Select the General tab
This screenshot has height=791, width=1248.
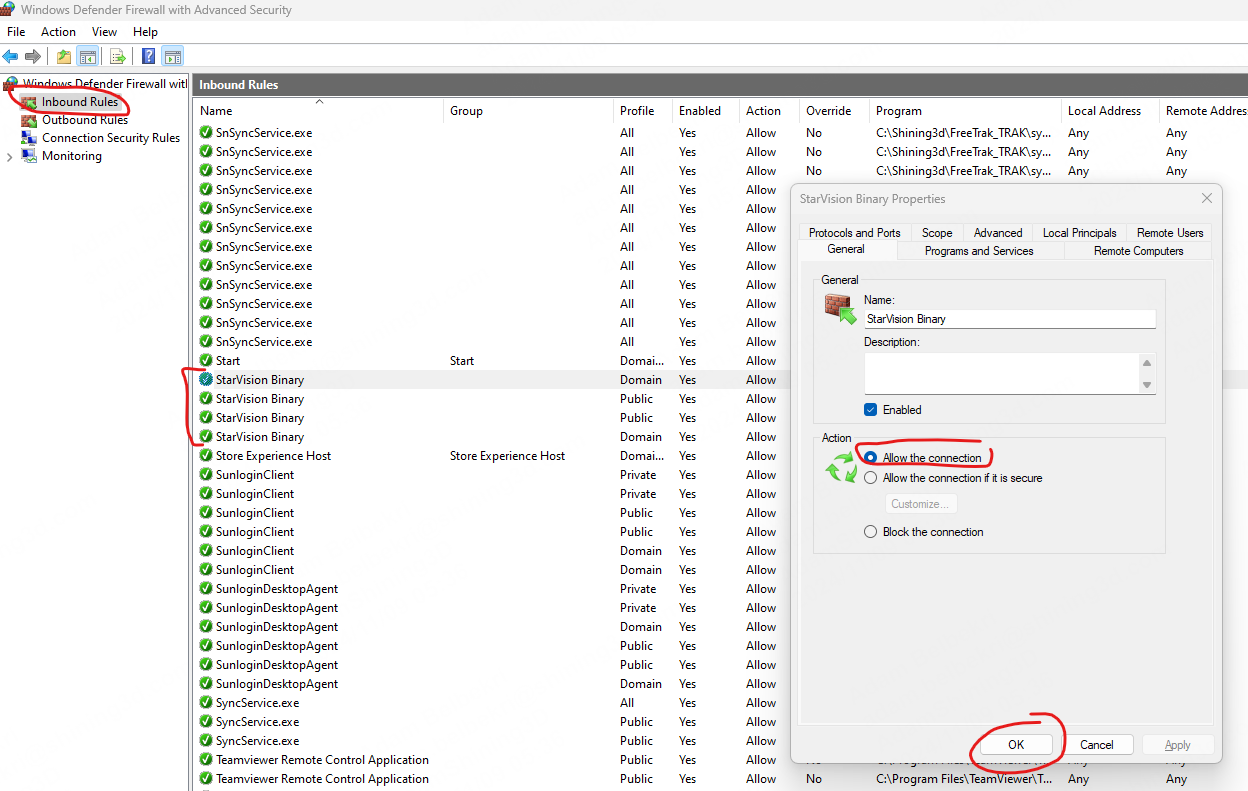pos(846,249)
